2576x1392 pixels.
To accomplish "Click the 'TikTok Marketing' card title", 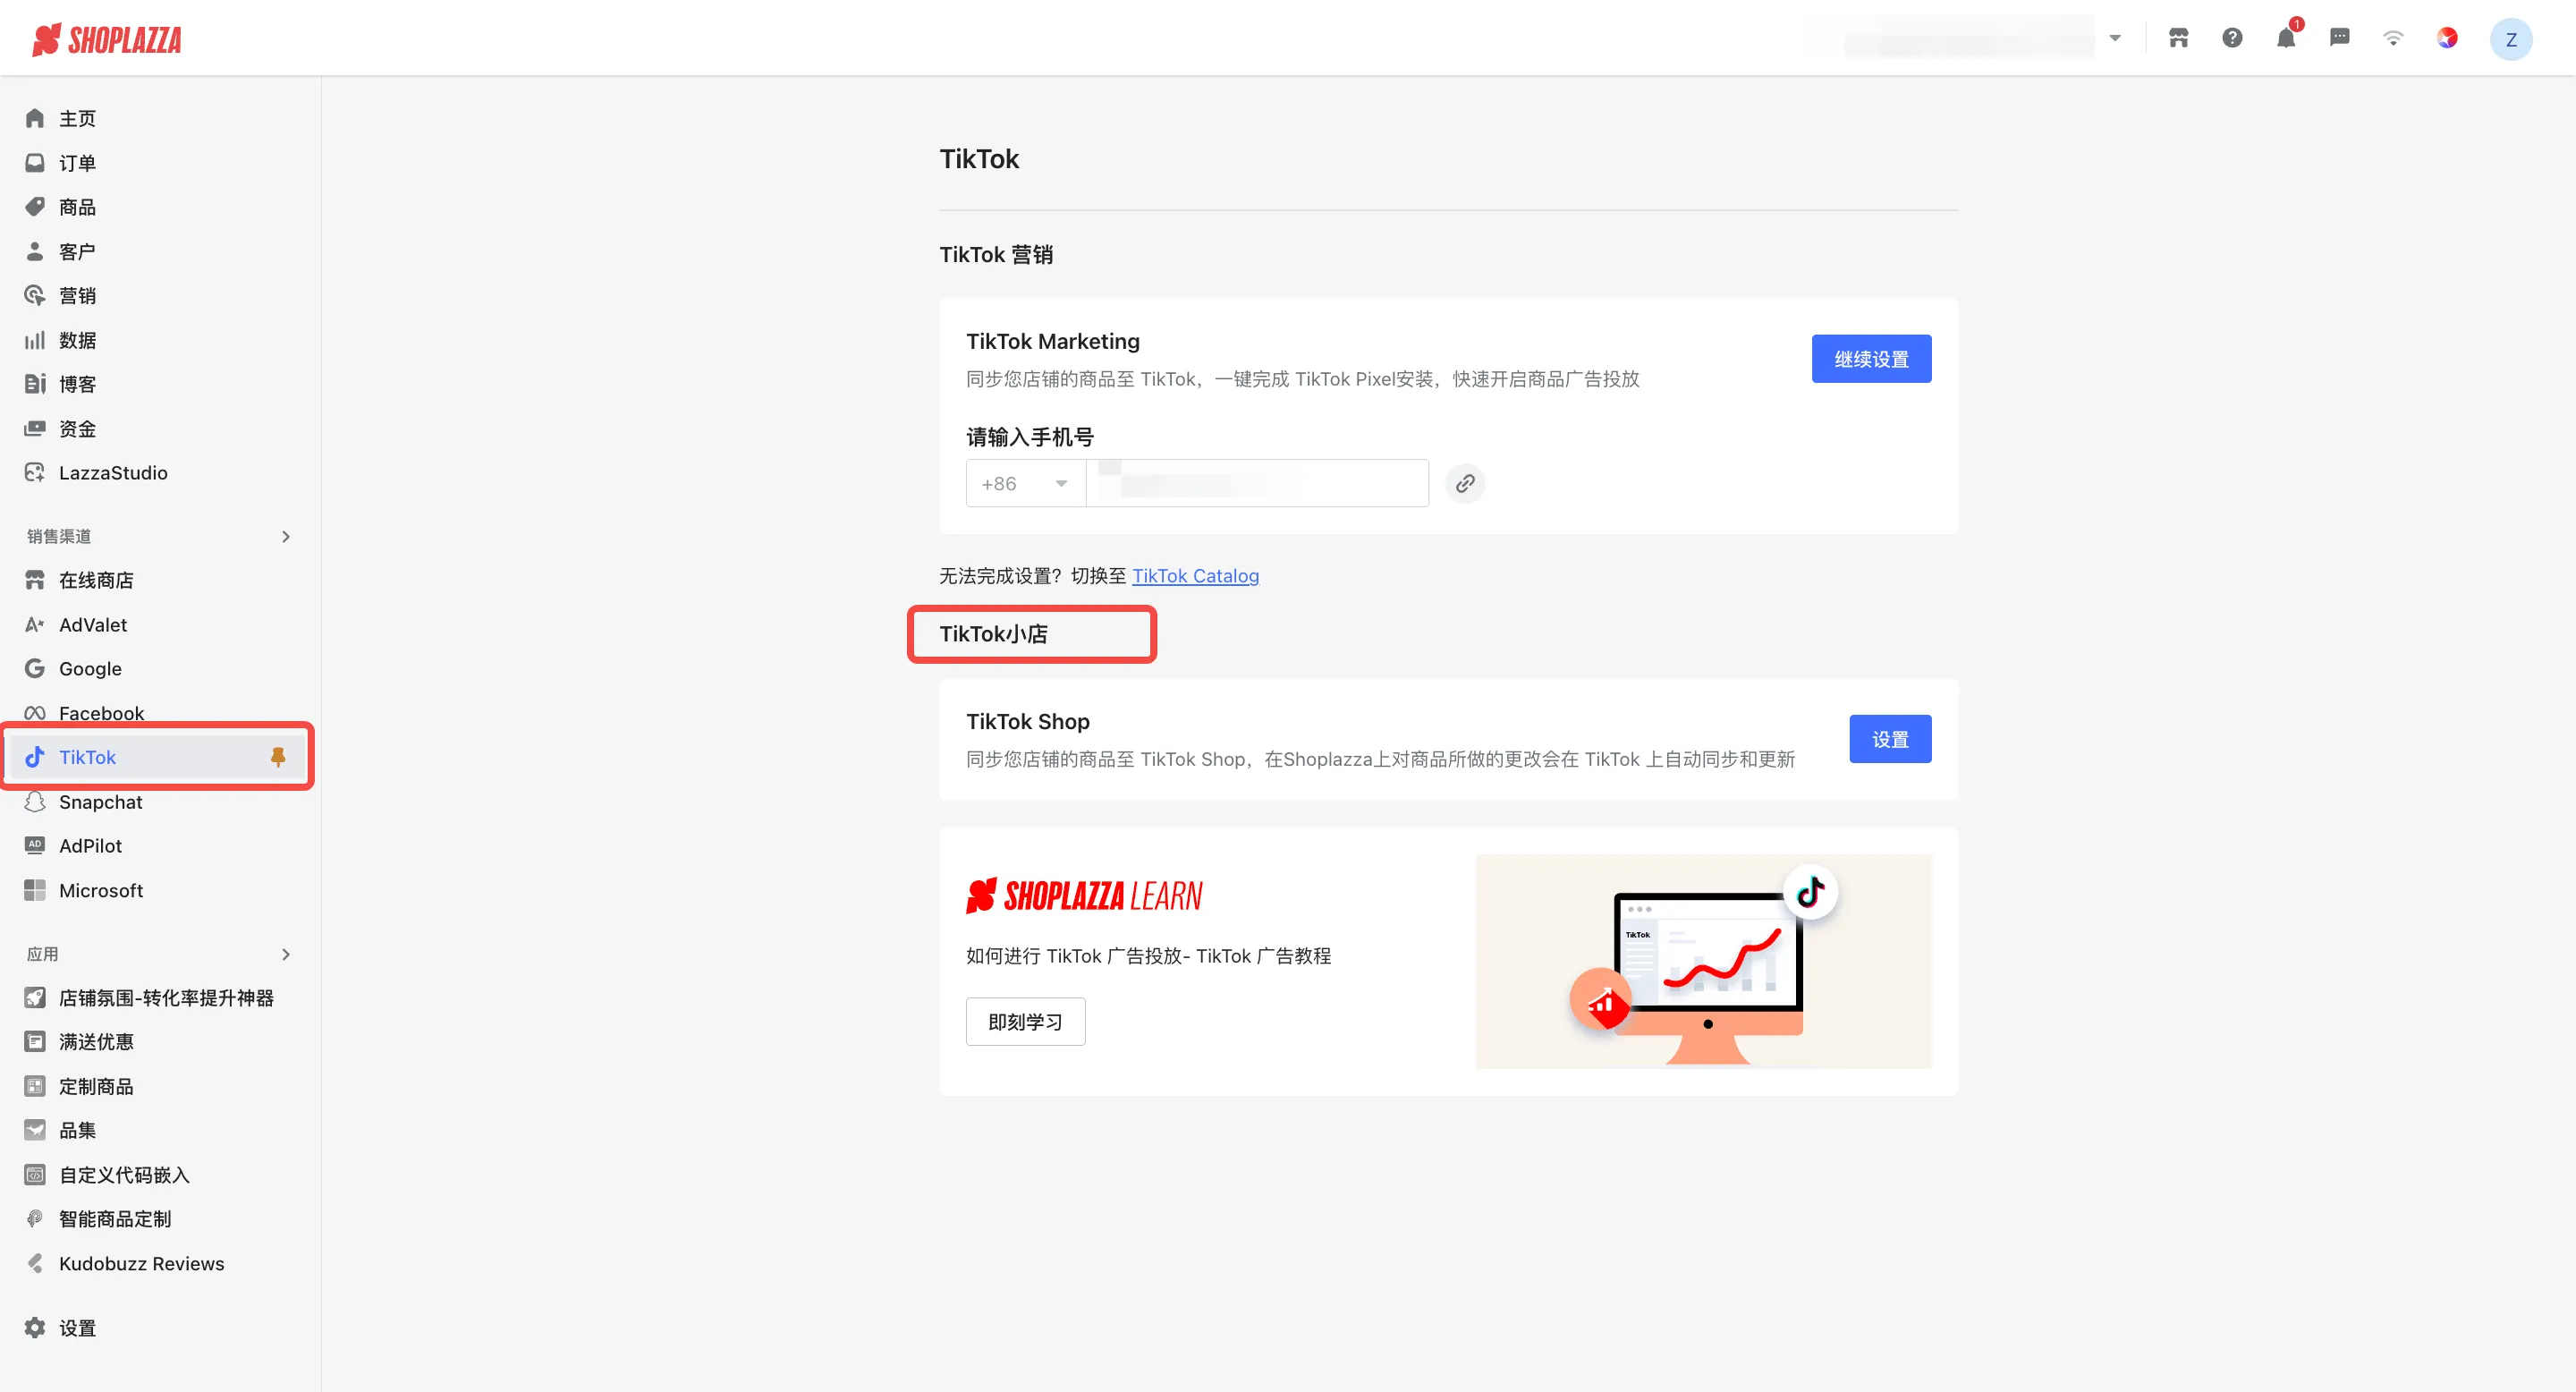I will pos(1052,342).
